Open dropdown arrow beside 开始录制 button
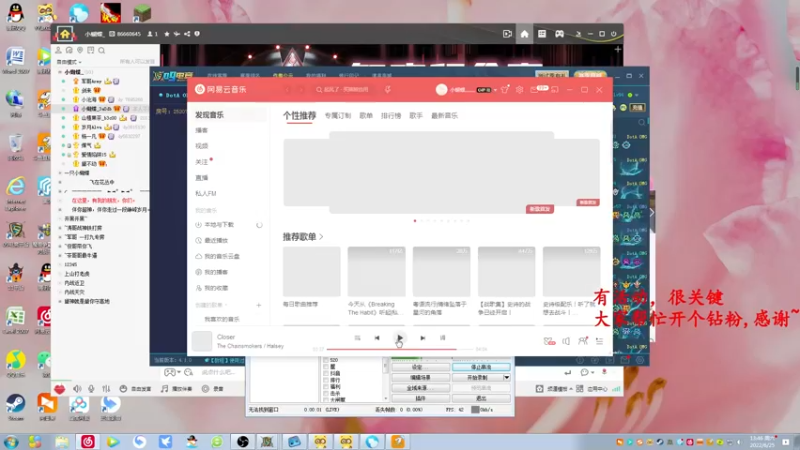 tap(506, 378)
